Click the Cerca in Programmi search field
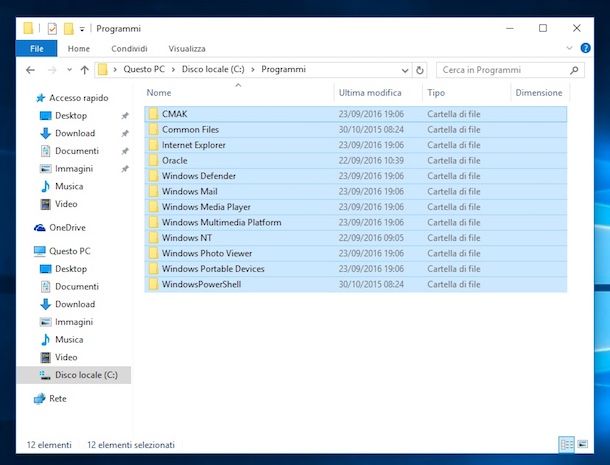610x465 pixels. (x=510, y=70)
